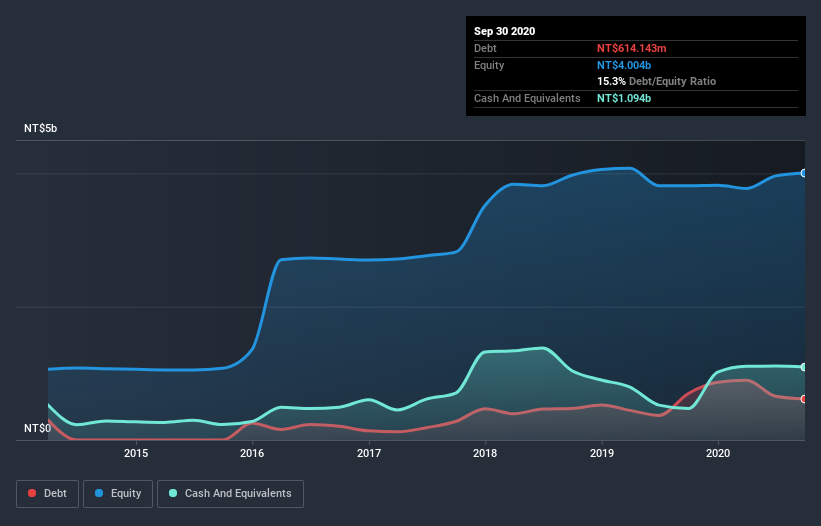Click the 2015 x-axis label
The width and height of the screenshot is (821, 526).
[x=136, y=453]
